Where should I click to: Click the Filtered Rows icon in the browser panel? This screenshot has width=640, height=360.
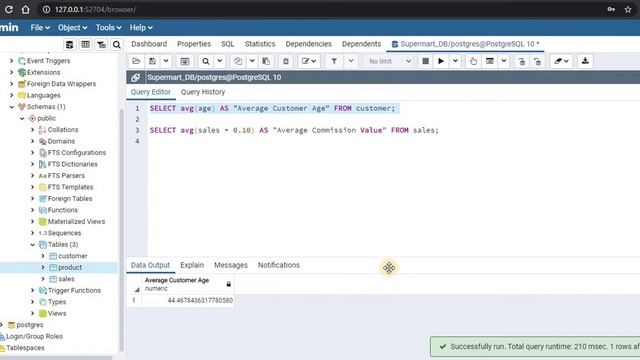101,44
